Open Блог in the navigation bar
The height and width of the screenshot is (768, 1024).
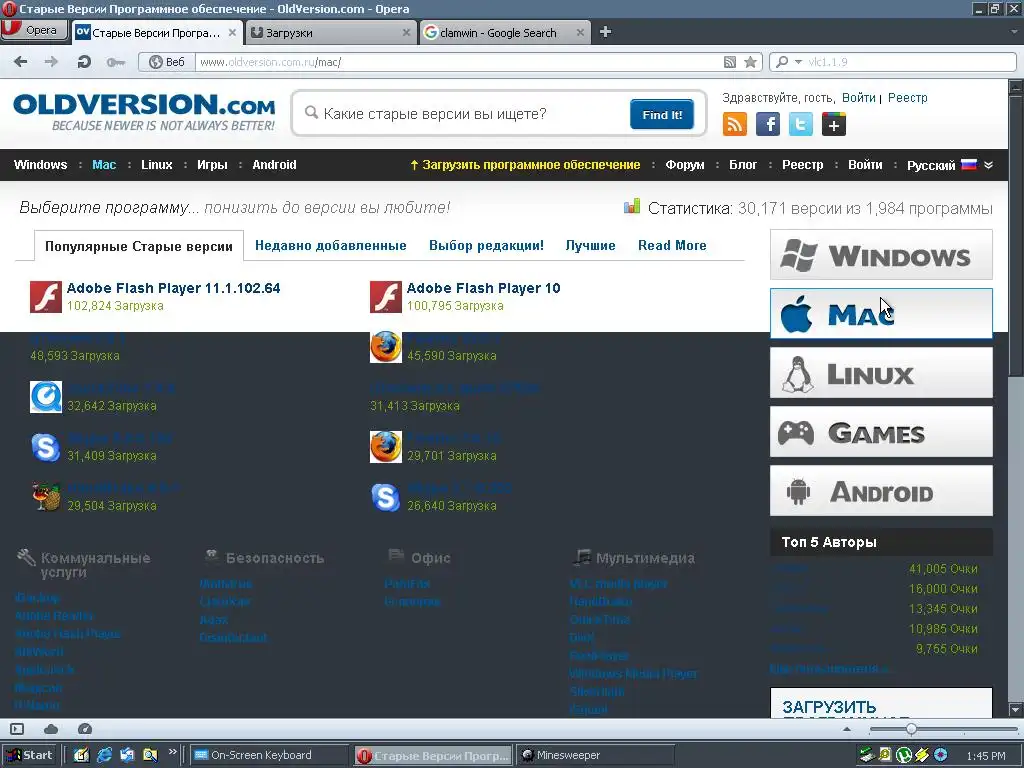(743, 165)
